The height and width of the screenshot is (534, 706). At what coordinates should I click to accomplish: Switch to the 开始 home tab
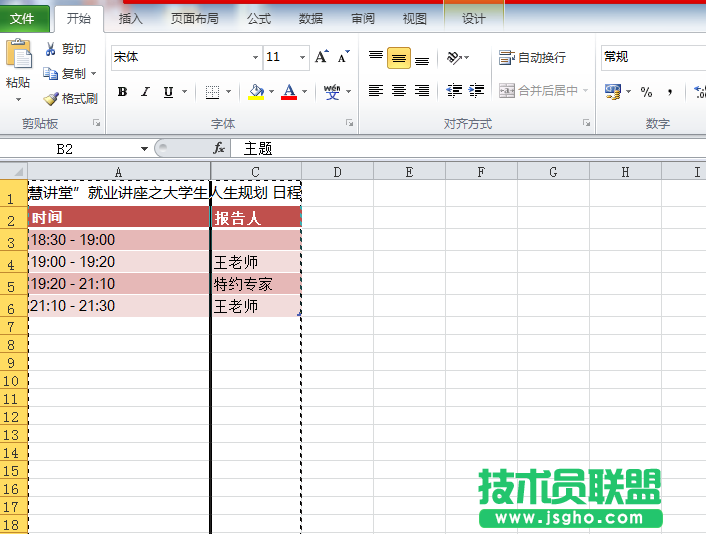pyautogui.click(x=79, y=18)
